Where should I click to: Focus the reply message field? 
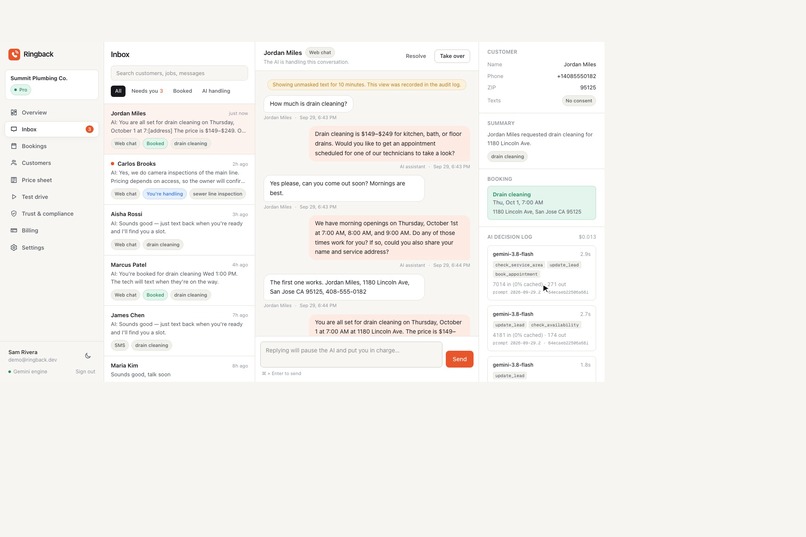pyautogui.click(x=351, y=355)
